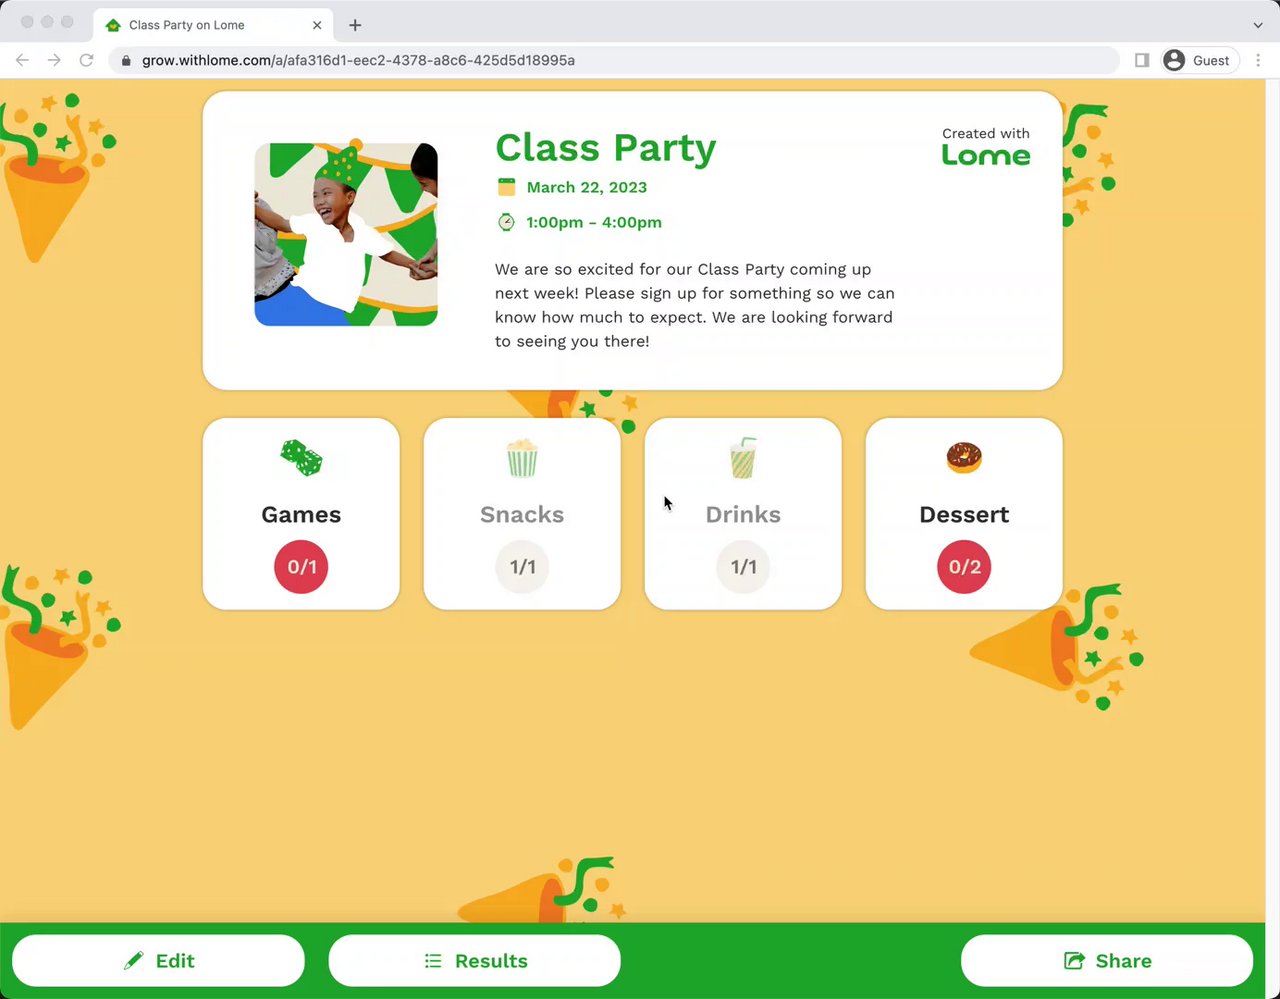Open Chrome three-dot menu
The width and height of the screenshot is (1280, 999).
pyautogui.click(x=1258, y=60)
